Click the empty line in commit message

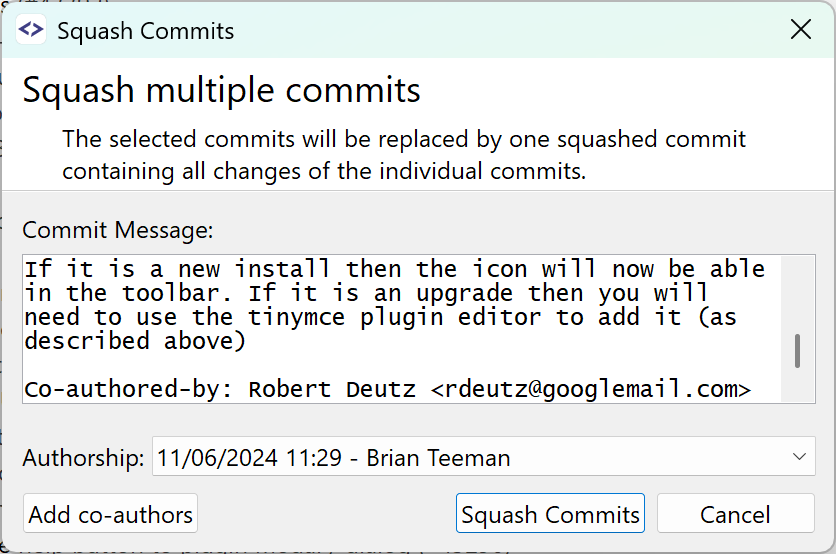[402, 365]
